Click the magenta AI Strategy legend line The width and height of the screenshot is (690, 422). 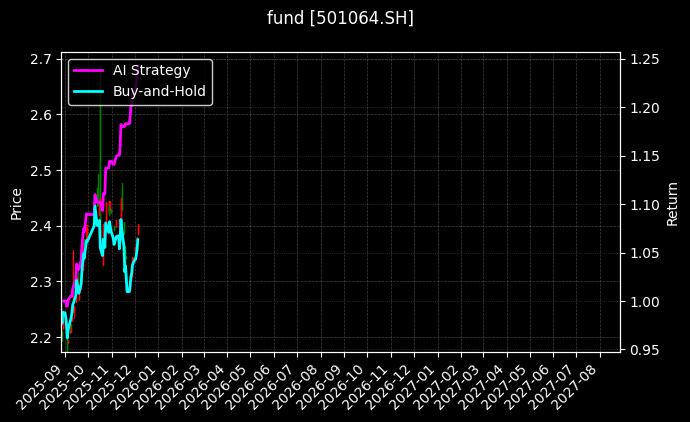[88, 70]
